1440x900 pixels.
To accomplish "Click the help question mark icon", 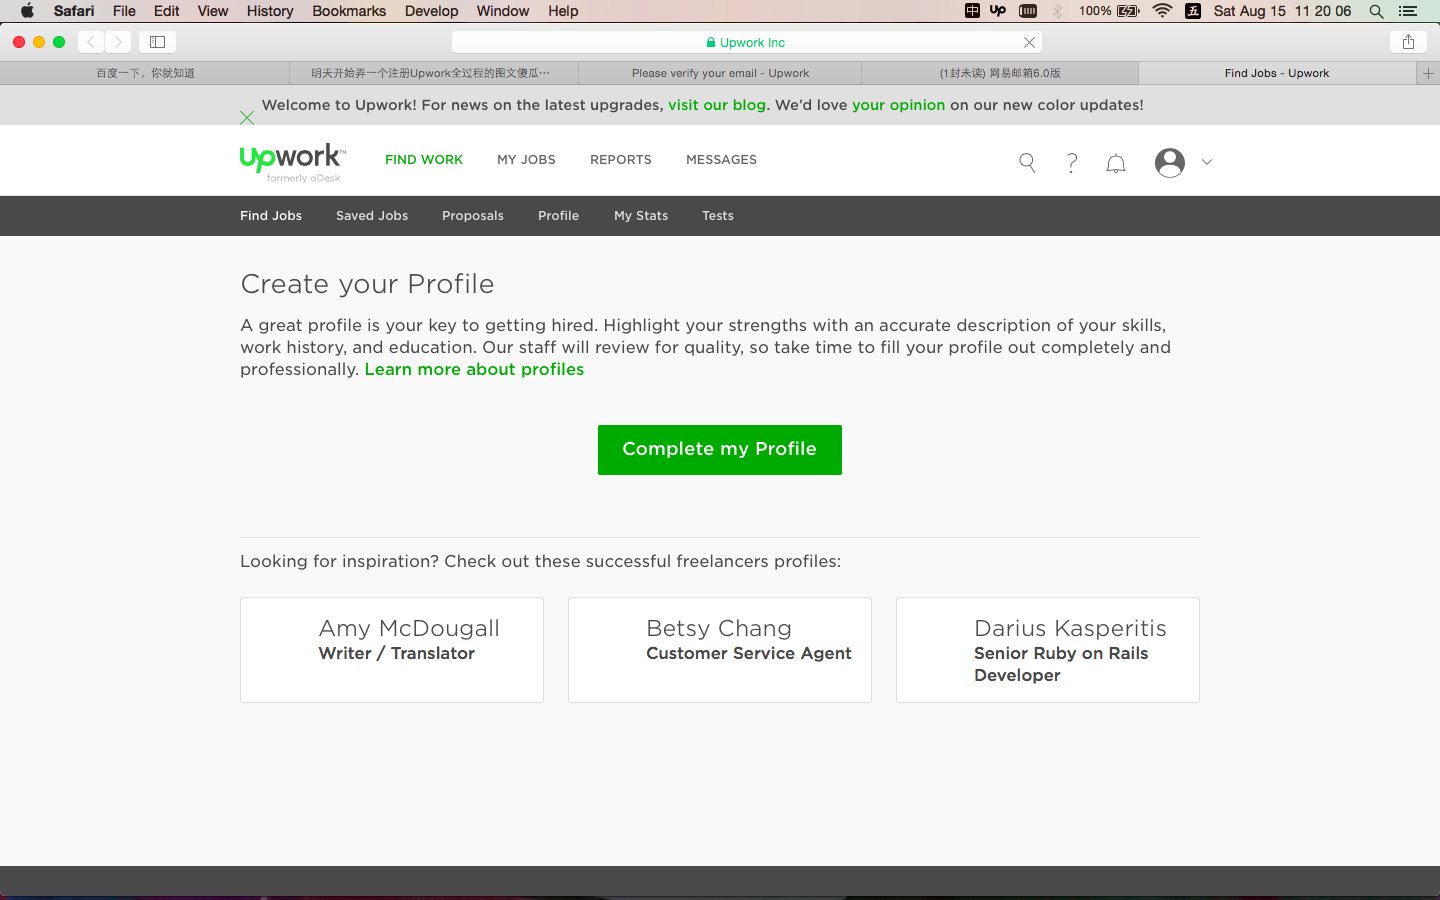I will pos(1071,162).
